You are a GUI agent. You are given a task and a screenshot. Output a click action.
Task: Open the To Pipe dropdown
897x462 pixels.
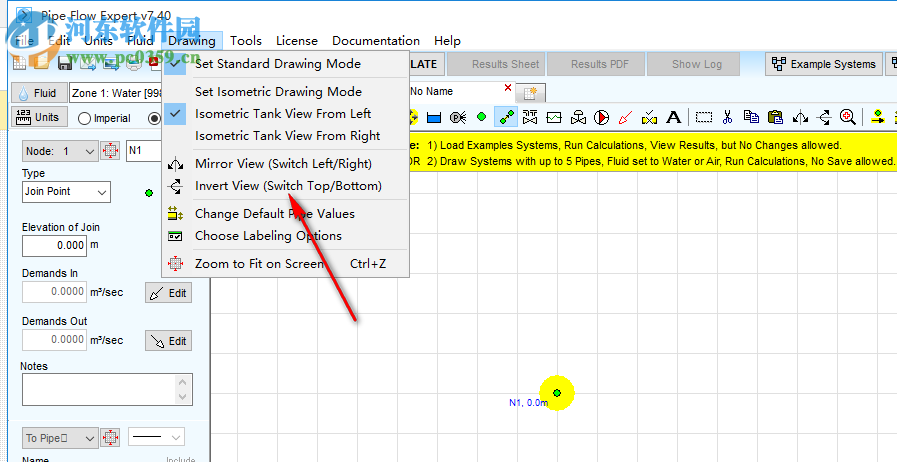click(90, 438)
